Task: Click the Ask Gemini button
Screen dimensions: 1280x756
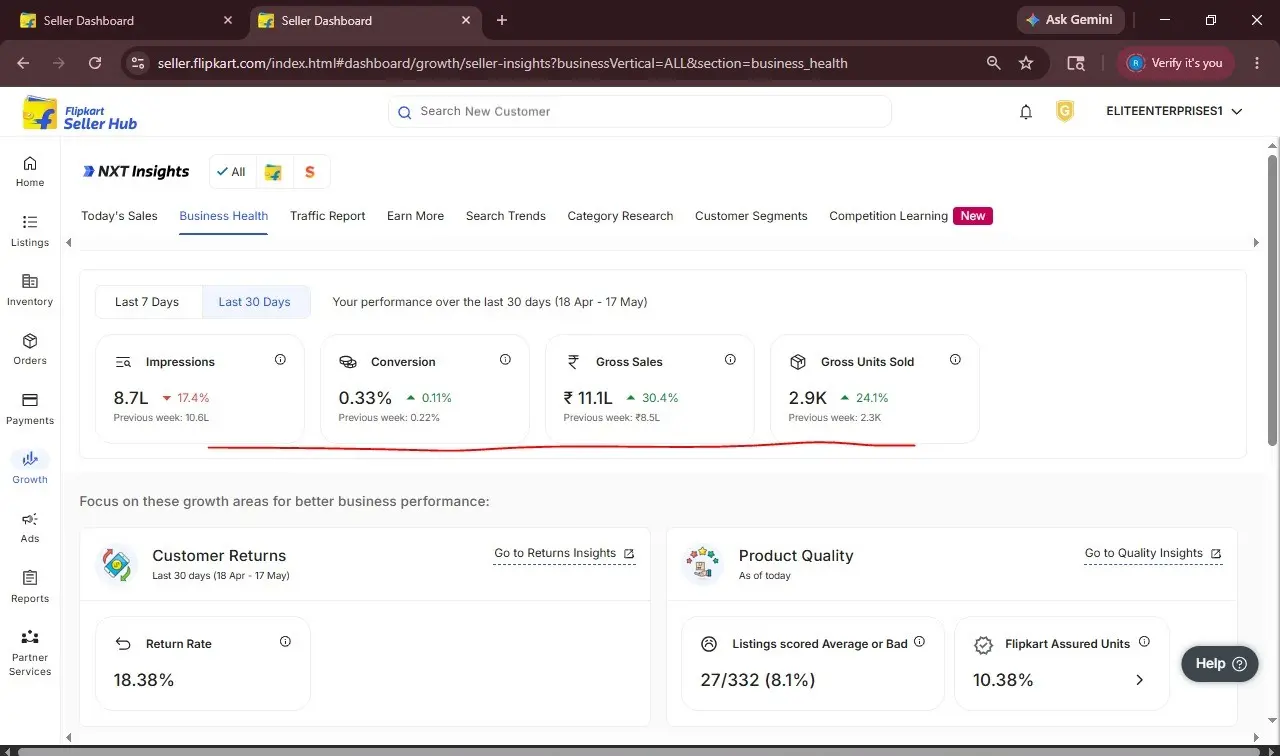Action: (x=1072, y=20)
